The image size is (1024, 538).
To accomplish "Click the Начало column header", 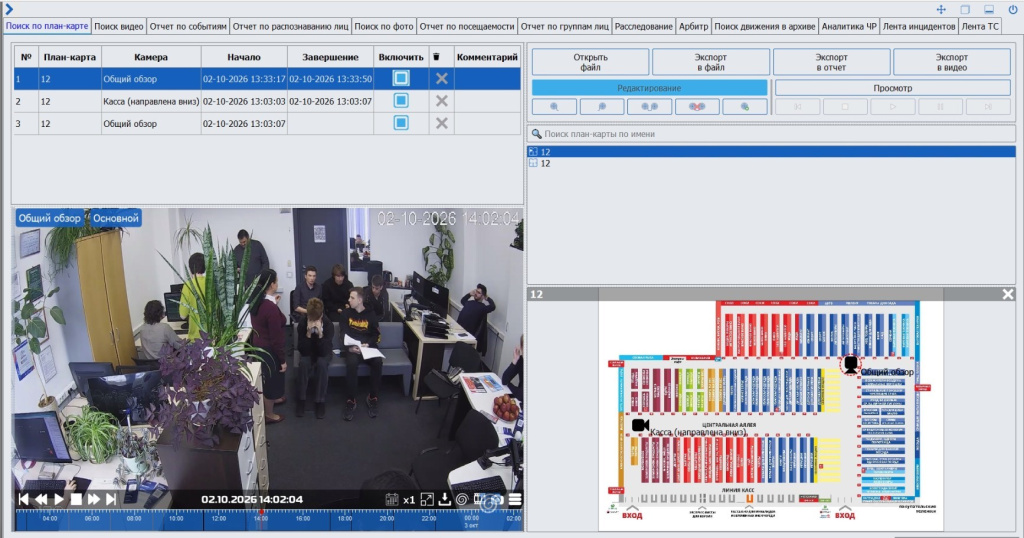I will (244, 57).
